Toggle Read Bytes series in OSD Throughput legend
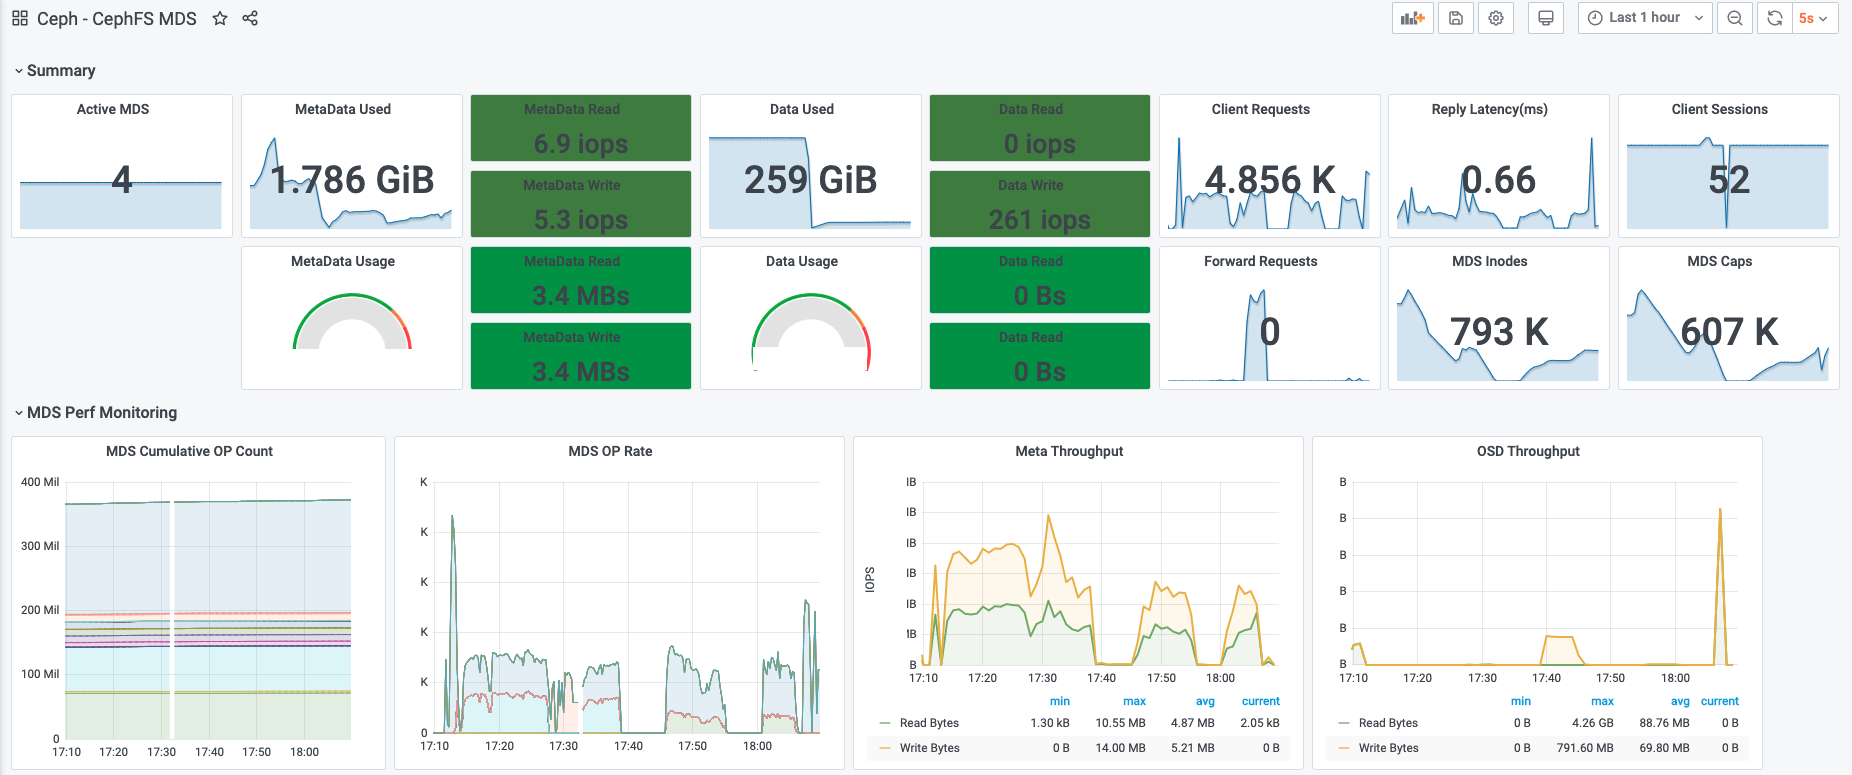The image size is (1852, 775). click(x=1388, y=723)
